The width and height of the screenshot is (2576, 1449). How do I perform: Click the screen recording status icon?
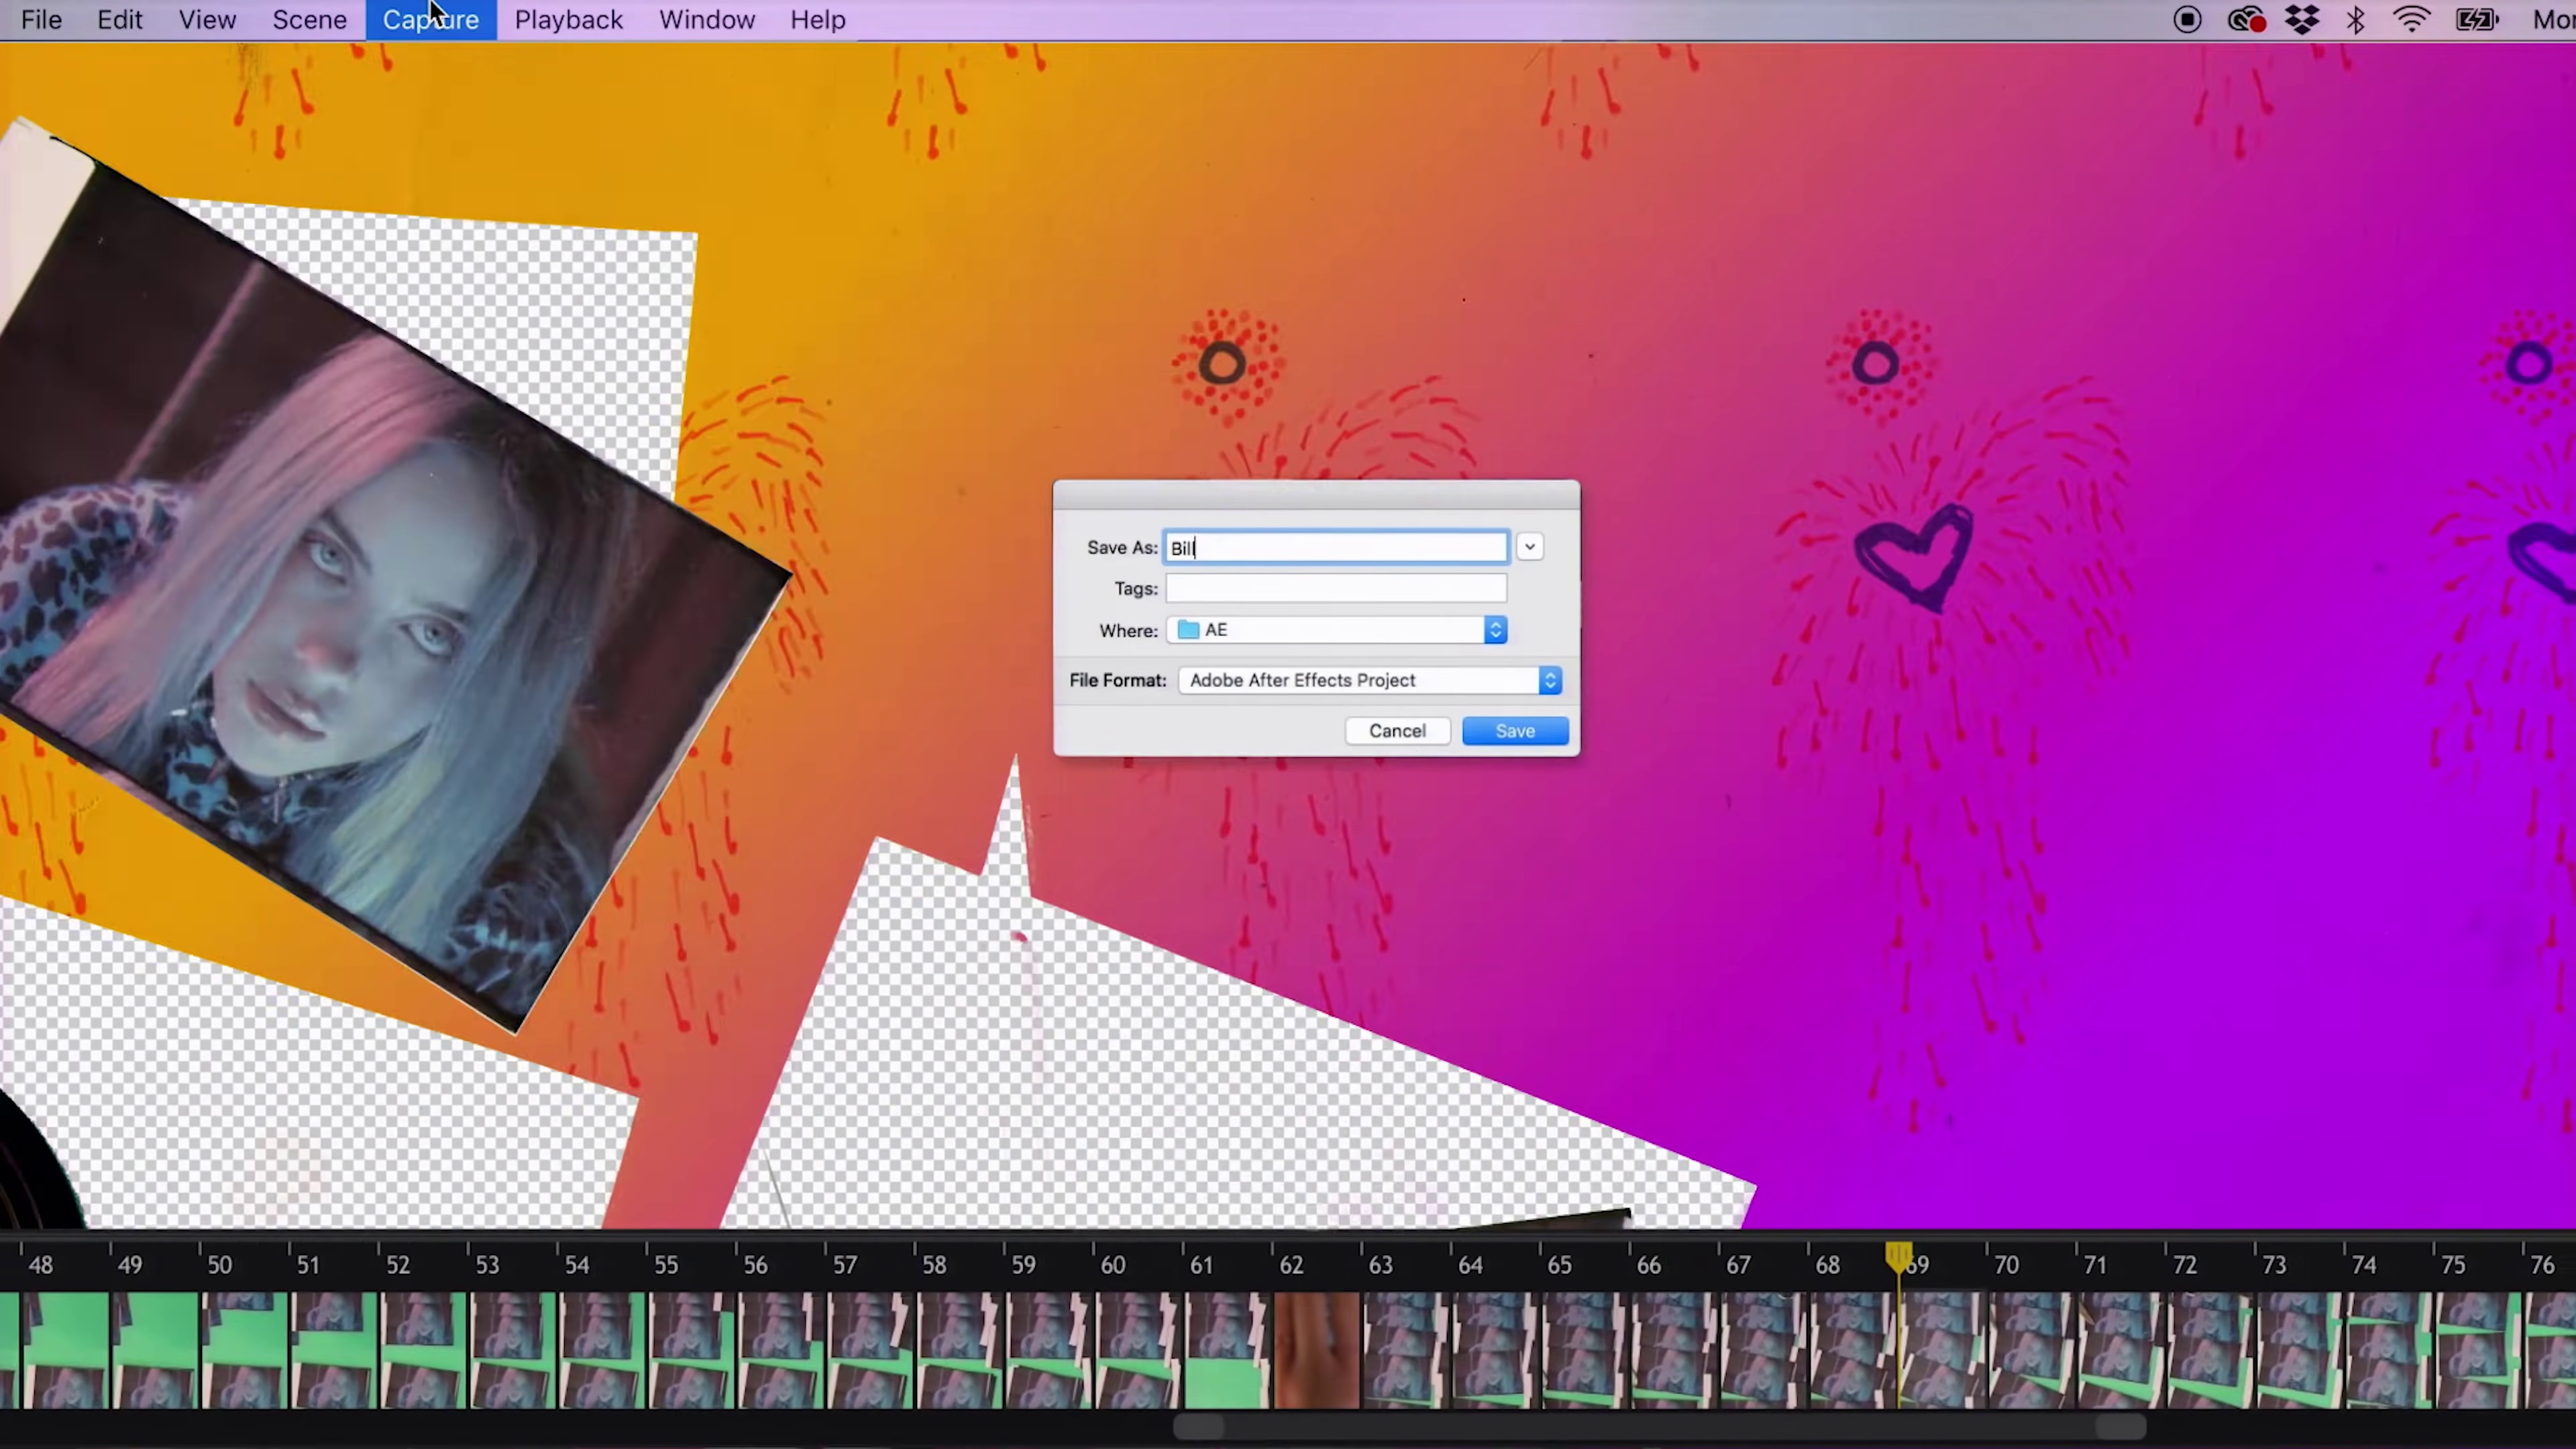(x=2187, y=20)
